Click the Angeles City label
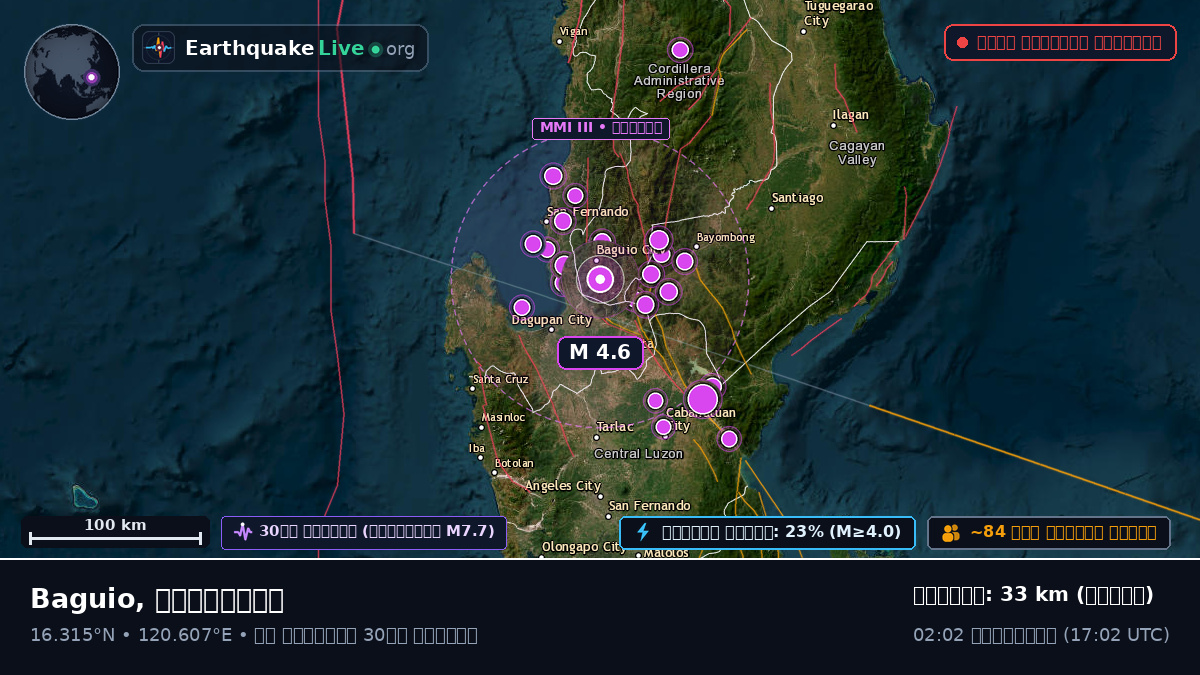Image resolution: width=1200 pixels, height=675 pixels. pyautogui.click(x=563, y=486)
